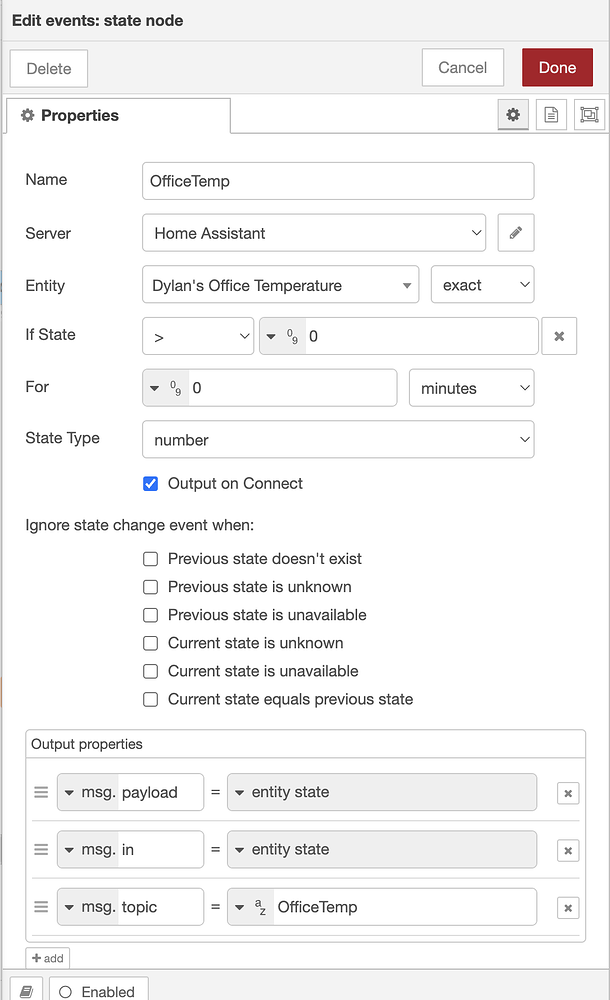
Task: Check Current state equals previous state
Action: (x=151, y=700)
